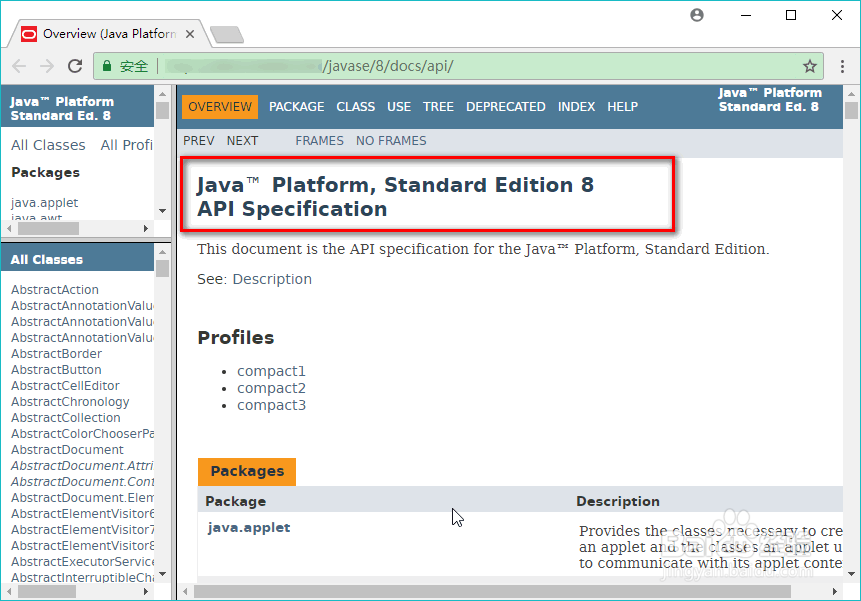Screen dimensions: 861x601
Task: Click the FRAMES link
Action: coord(320,141)
